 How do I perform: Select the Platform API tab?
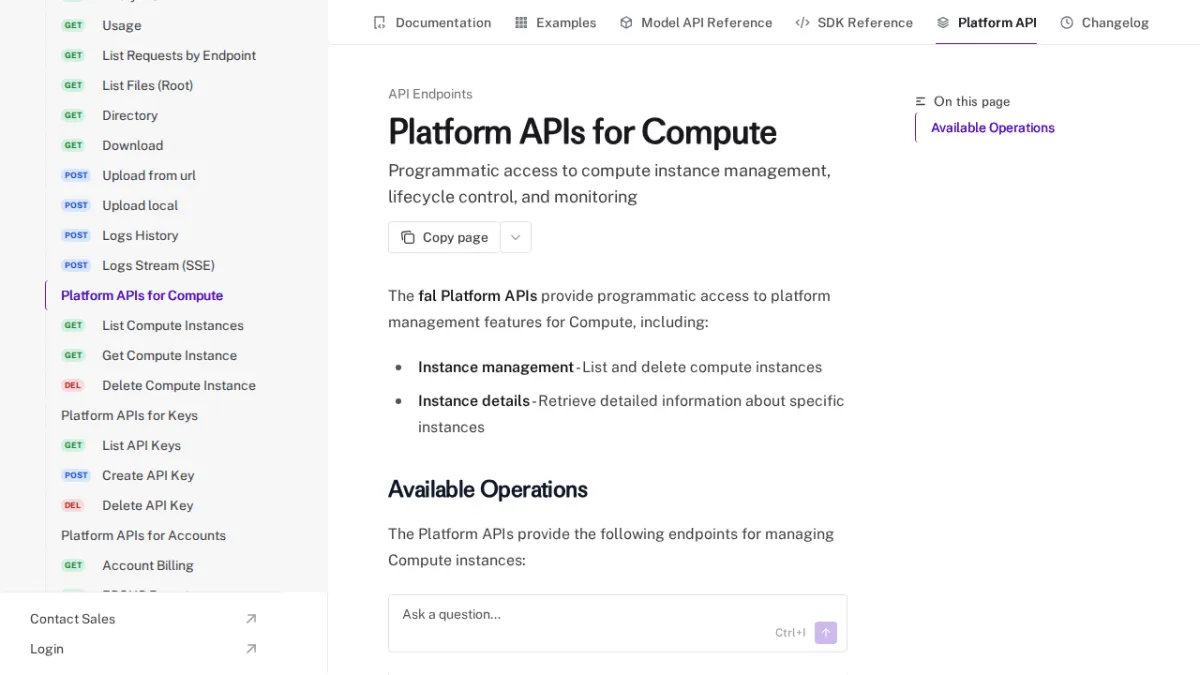(x=986, y=22)
